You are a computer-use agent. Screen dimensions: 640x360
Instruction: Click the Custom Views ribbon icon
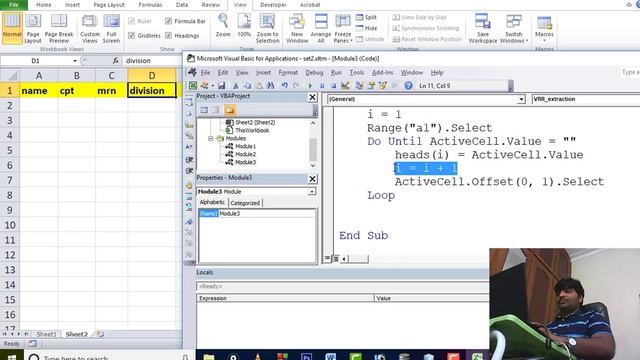(89, 28)
